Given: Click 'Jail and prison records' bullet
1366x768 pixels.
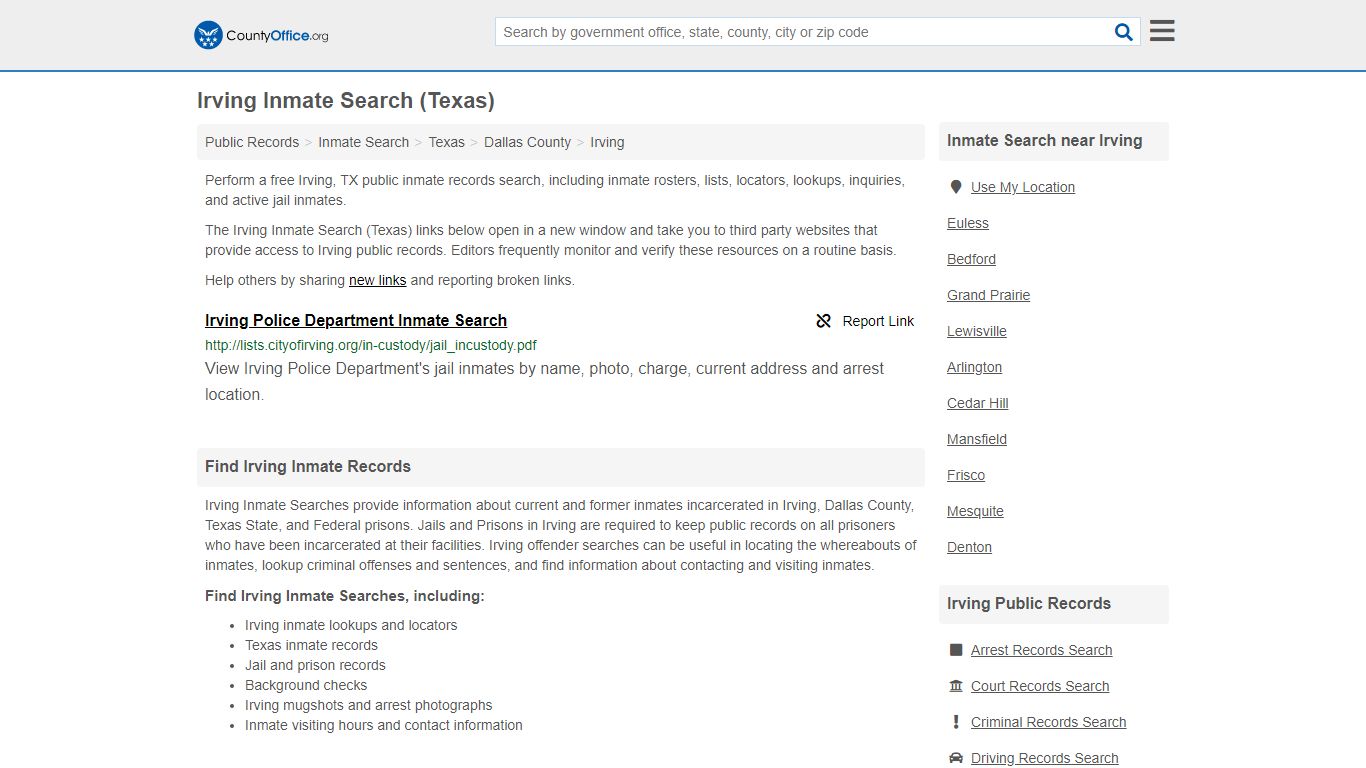Looking at the screenshot, I should click(315, 665).
